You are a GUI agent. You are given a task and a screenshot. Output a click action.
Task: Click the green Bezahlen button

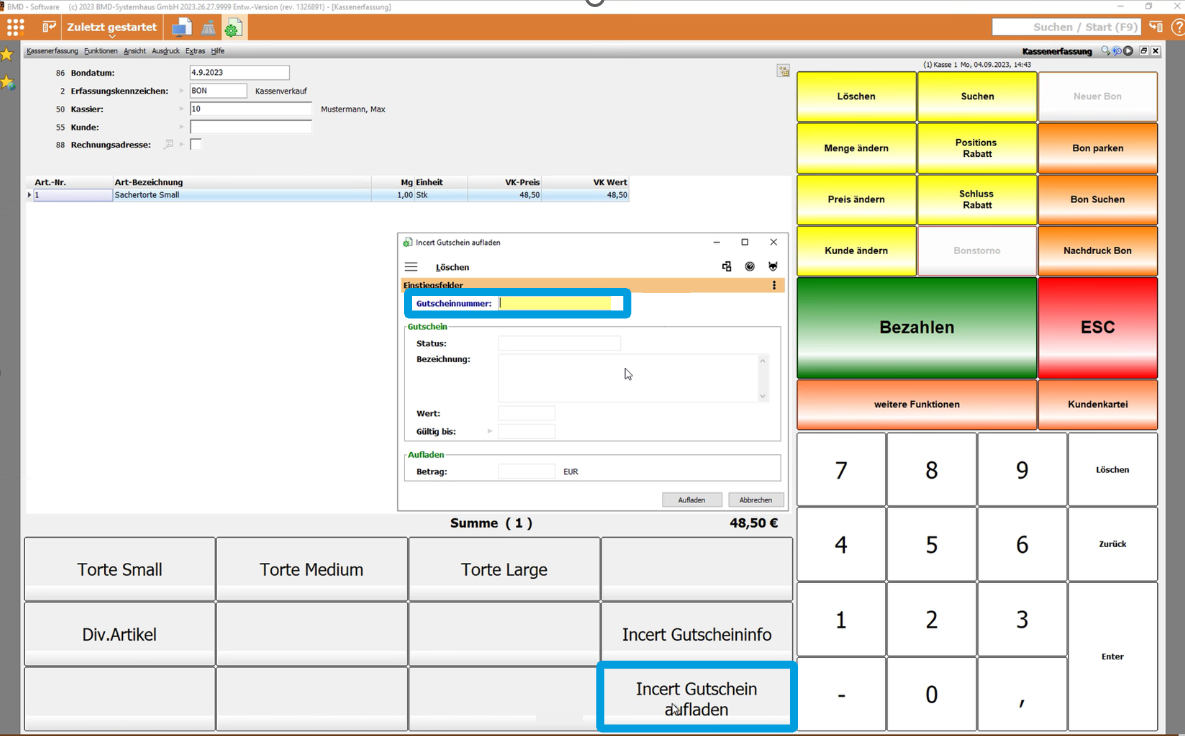click(917, 327)
